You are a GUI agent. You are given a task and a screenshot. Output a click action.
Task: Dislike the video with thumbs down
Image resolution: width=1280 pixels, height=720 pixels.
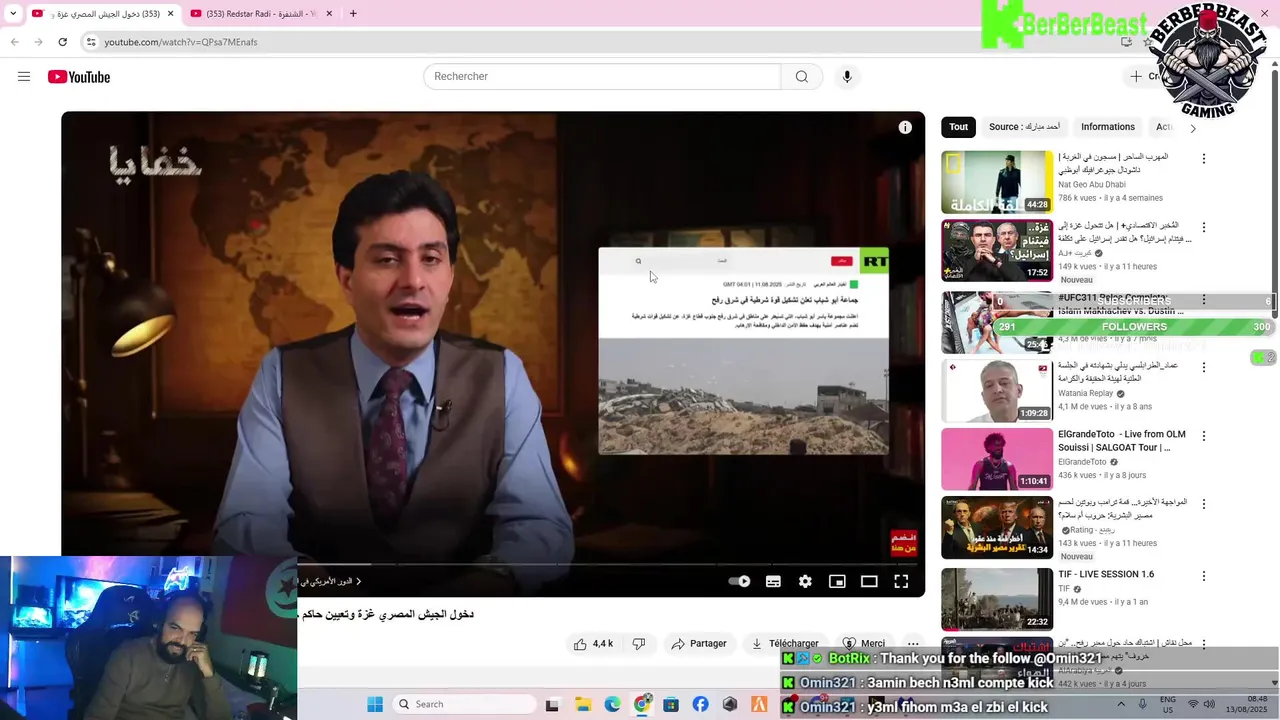(x=639, y=644)
